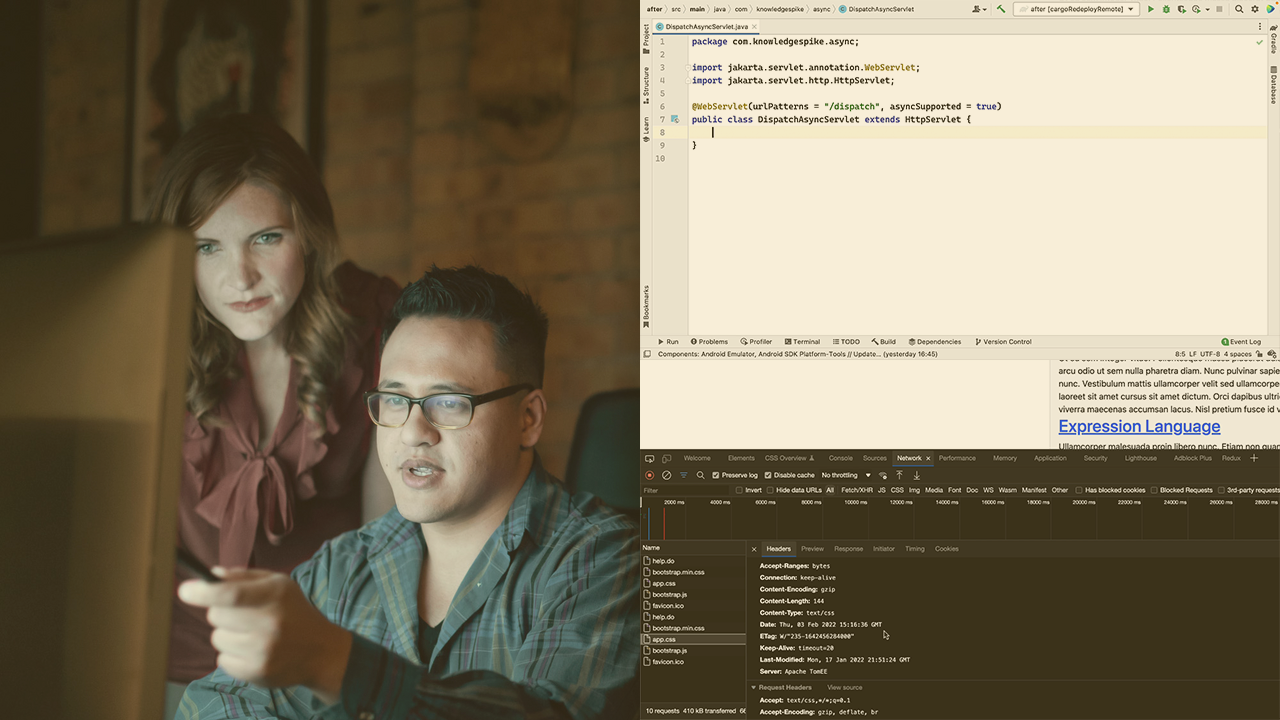This screenshot has width=1280, height=720.
Task: Clear the network log
Action: [667, 475]
